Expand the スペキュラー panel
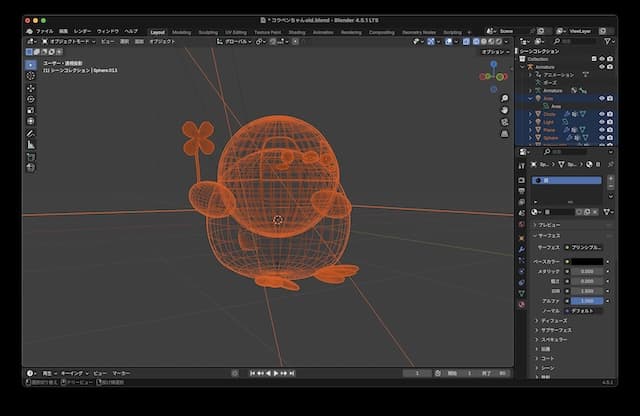Screen dimensions: 640x416 coord(554,340)
